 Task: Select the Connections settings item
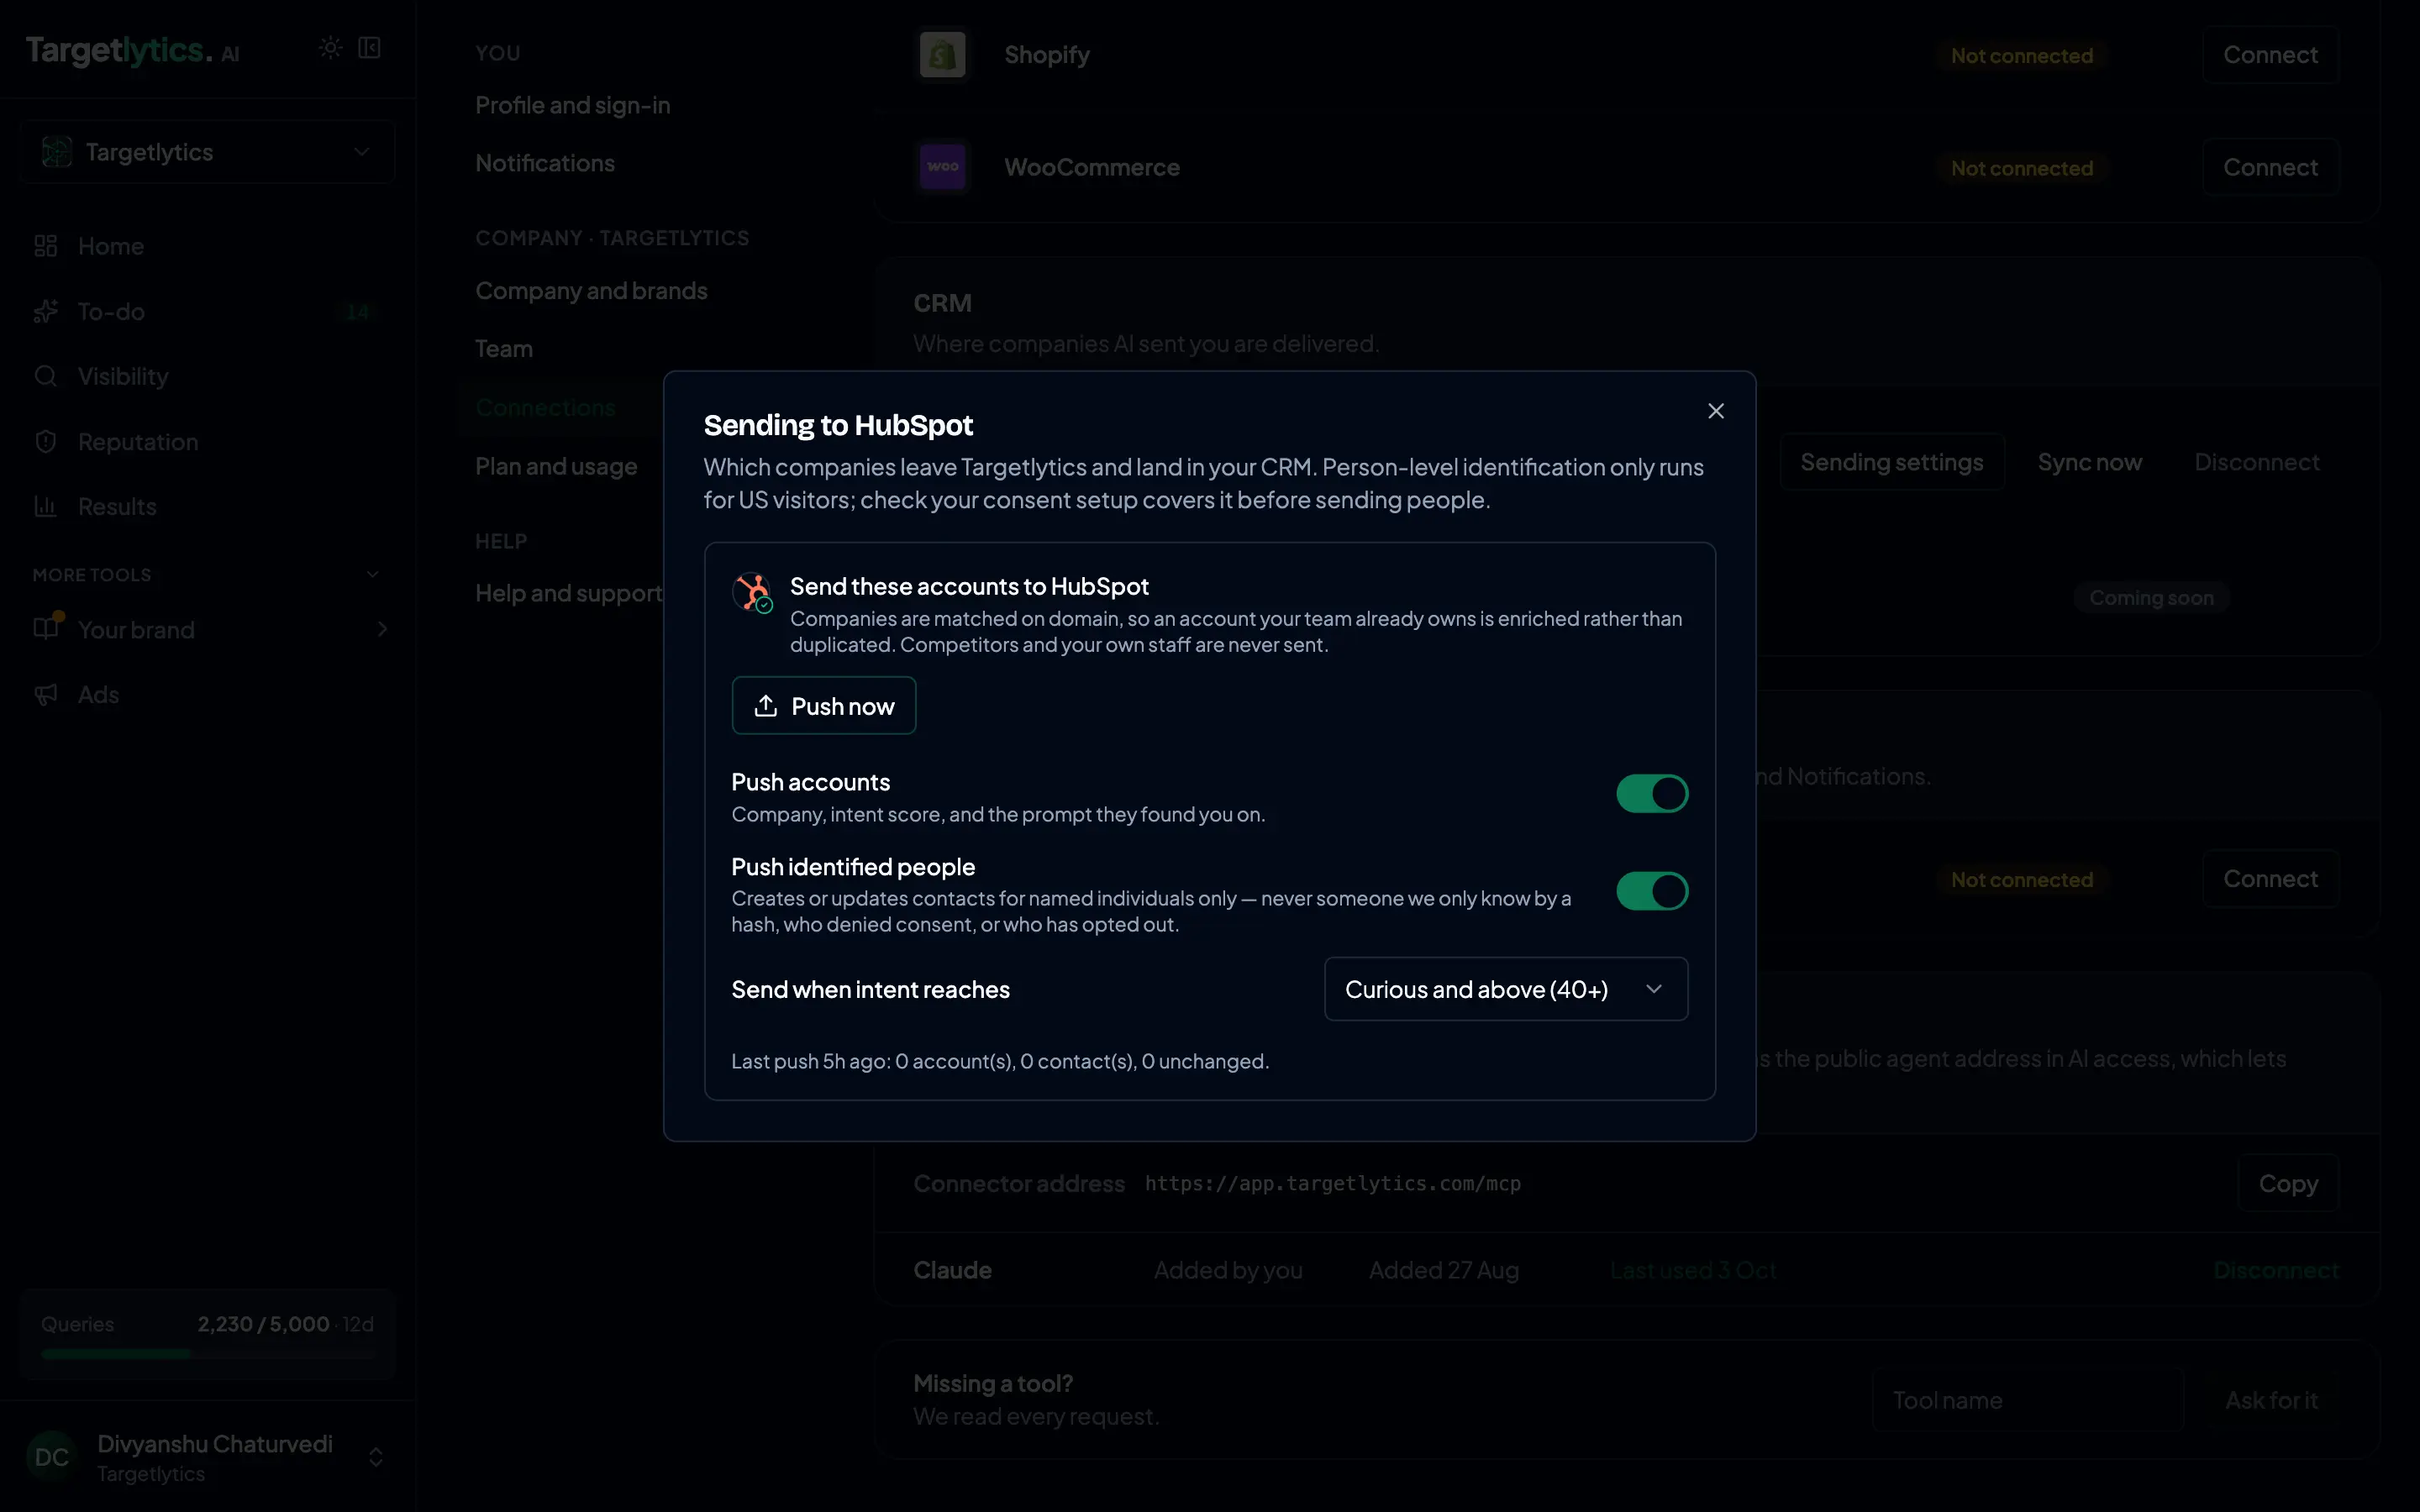pos(545,408)
